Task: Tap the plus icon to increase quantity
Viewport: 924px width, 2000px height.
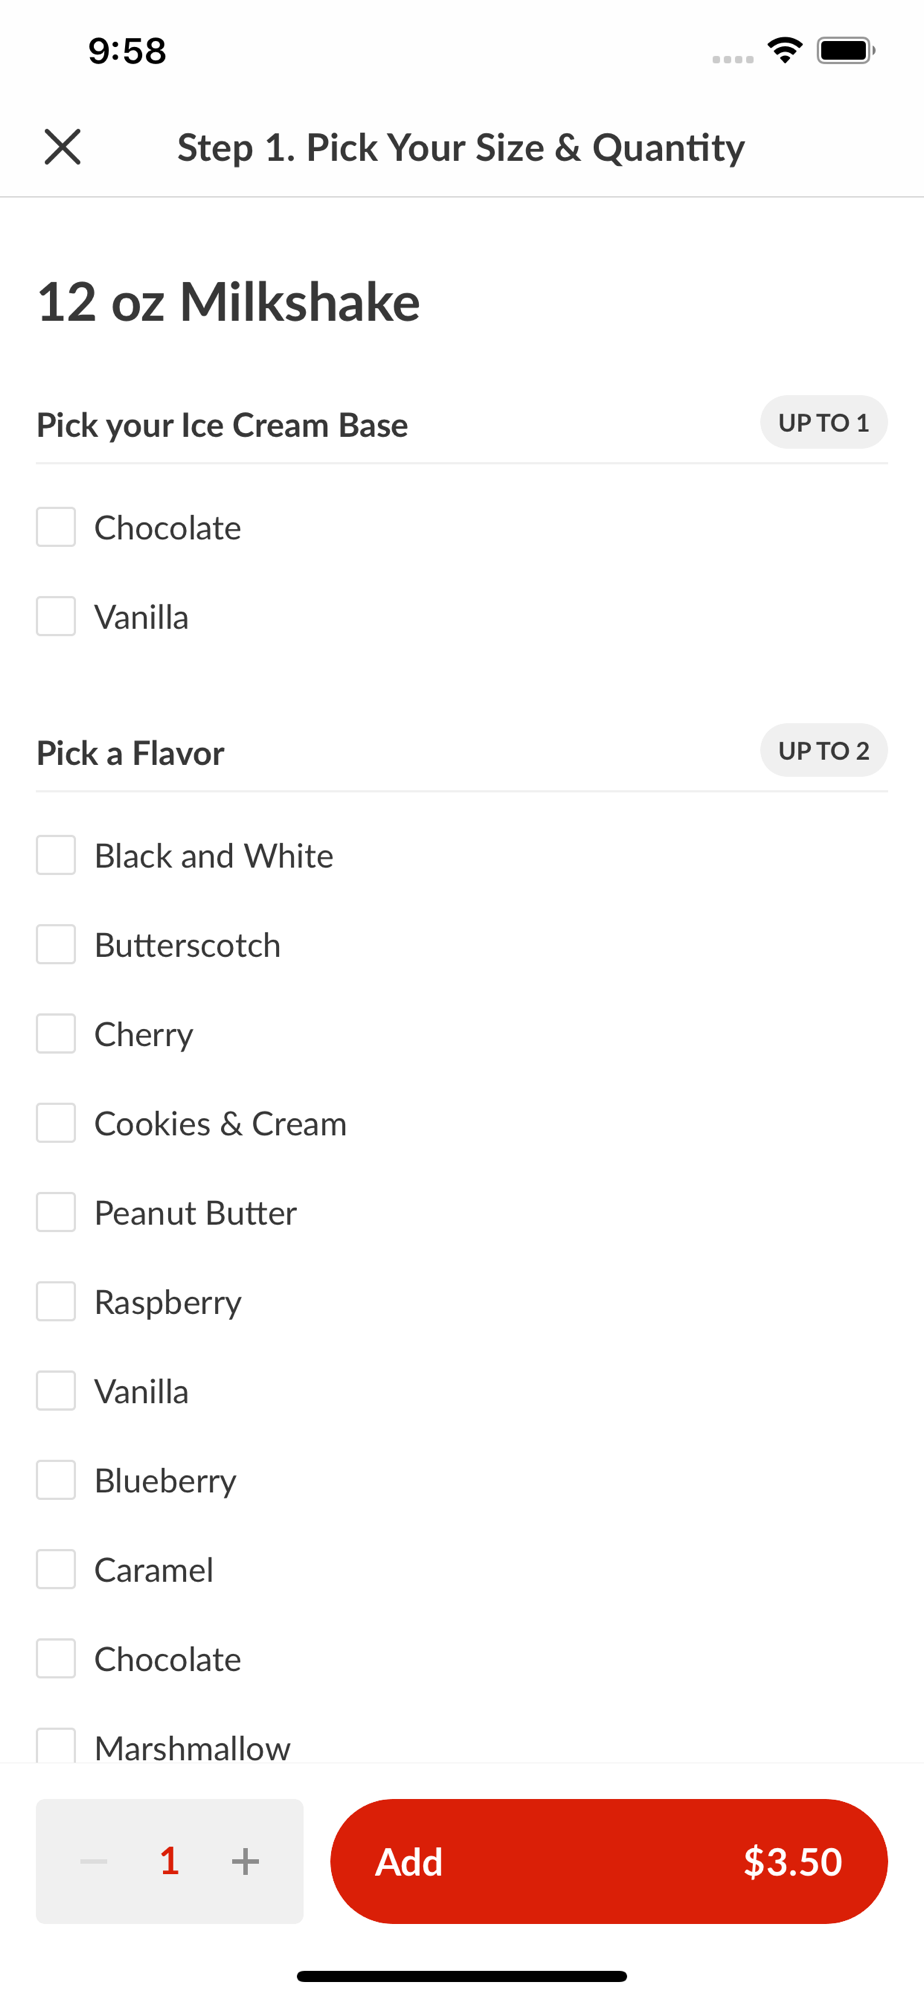Action: coord(245,1861)
